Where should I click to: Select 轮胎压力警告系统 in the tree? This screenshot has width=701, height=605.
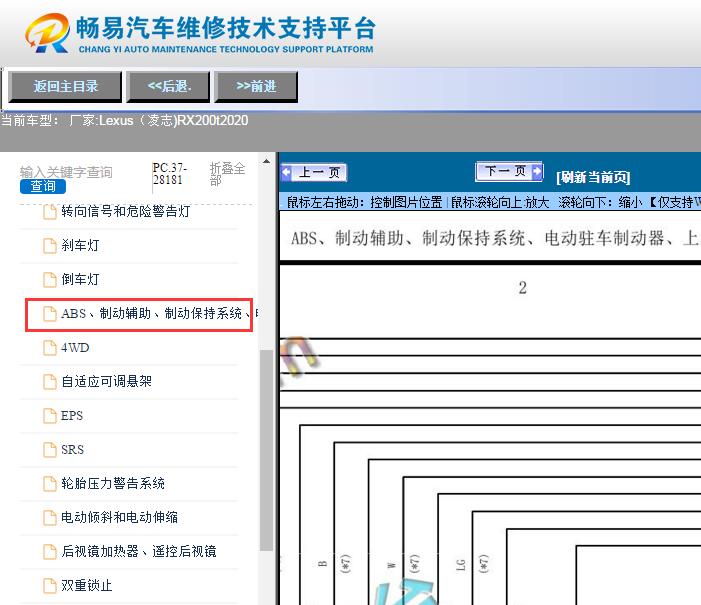[x=113, y=484]
